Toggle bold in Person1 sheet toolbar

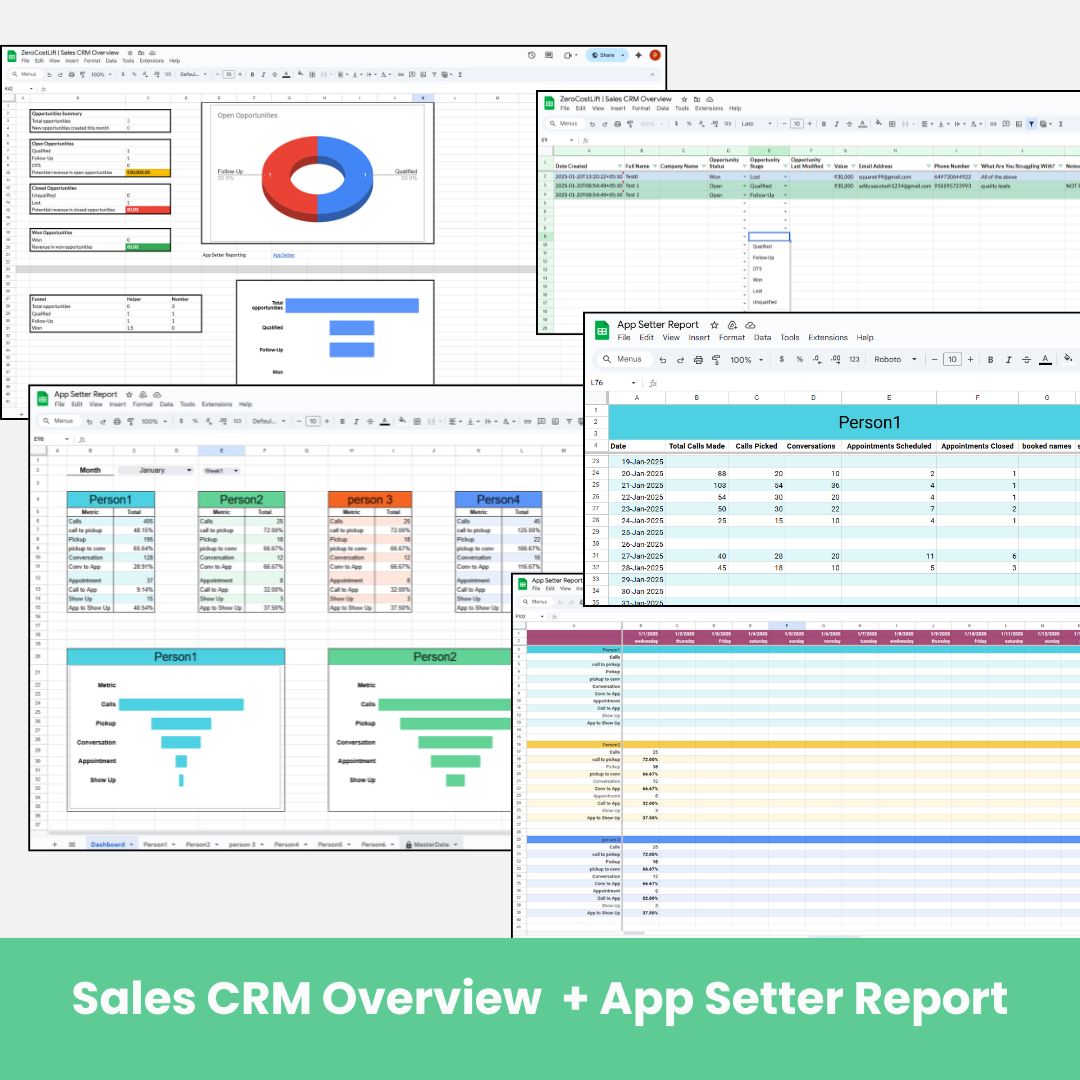(990, 359)
